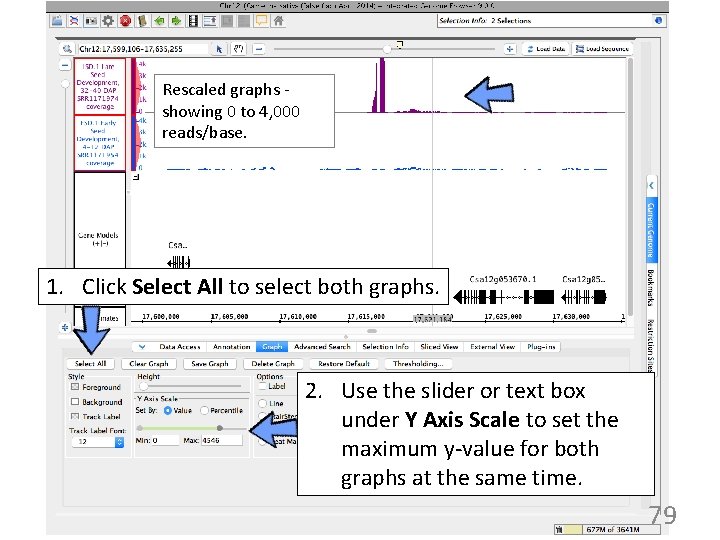Click the Restore Default button
The width and height of the screenshot is (720, 540).
coord(344,364)
